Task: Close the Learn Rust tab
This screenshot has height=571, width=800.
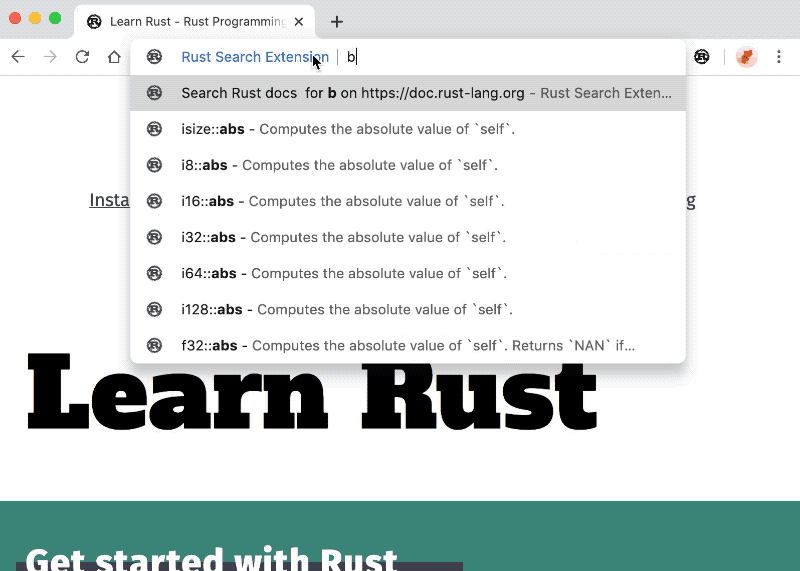Action: 299,21
